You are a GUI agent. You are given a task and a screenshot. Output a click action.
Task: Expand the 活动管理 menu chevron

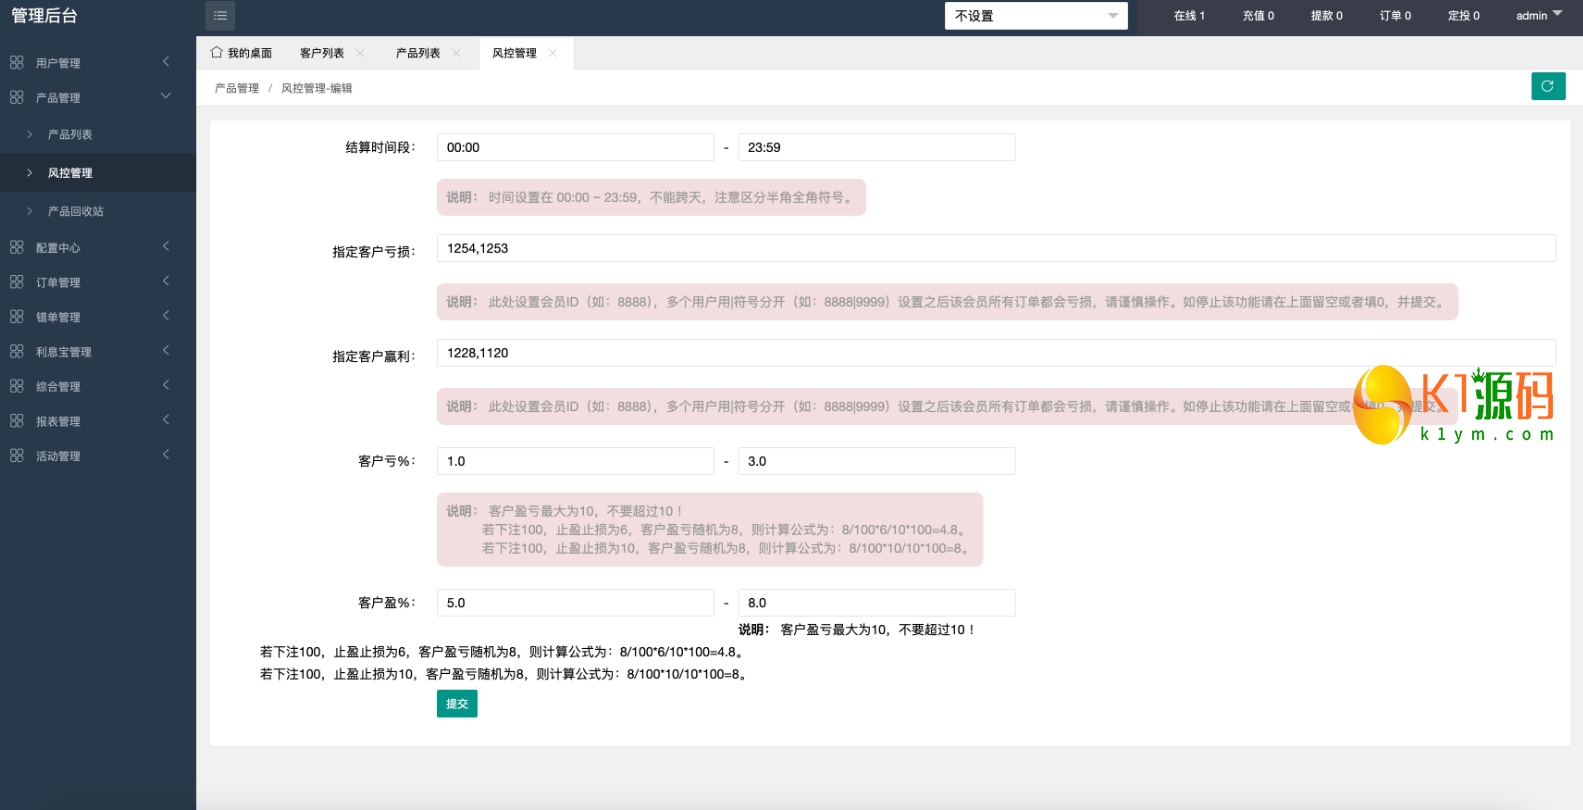click(166, 454)
